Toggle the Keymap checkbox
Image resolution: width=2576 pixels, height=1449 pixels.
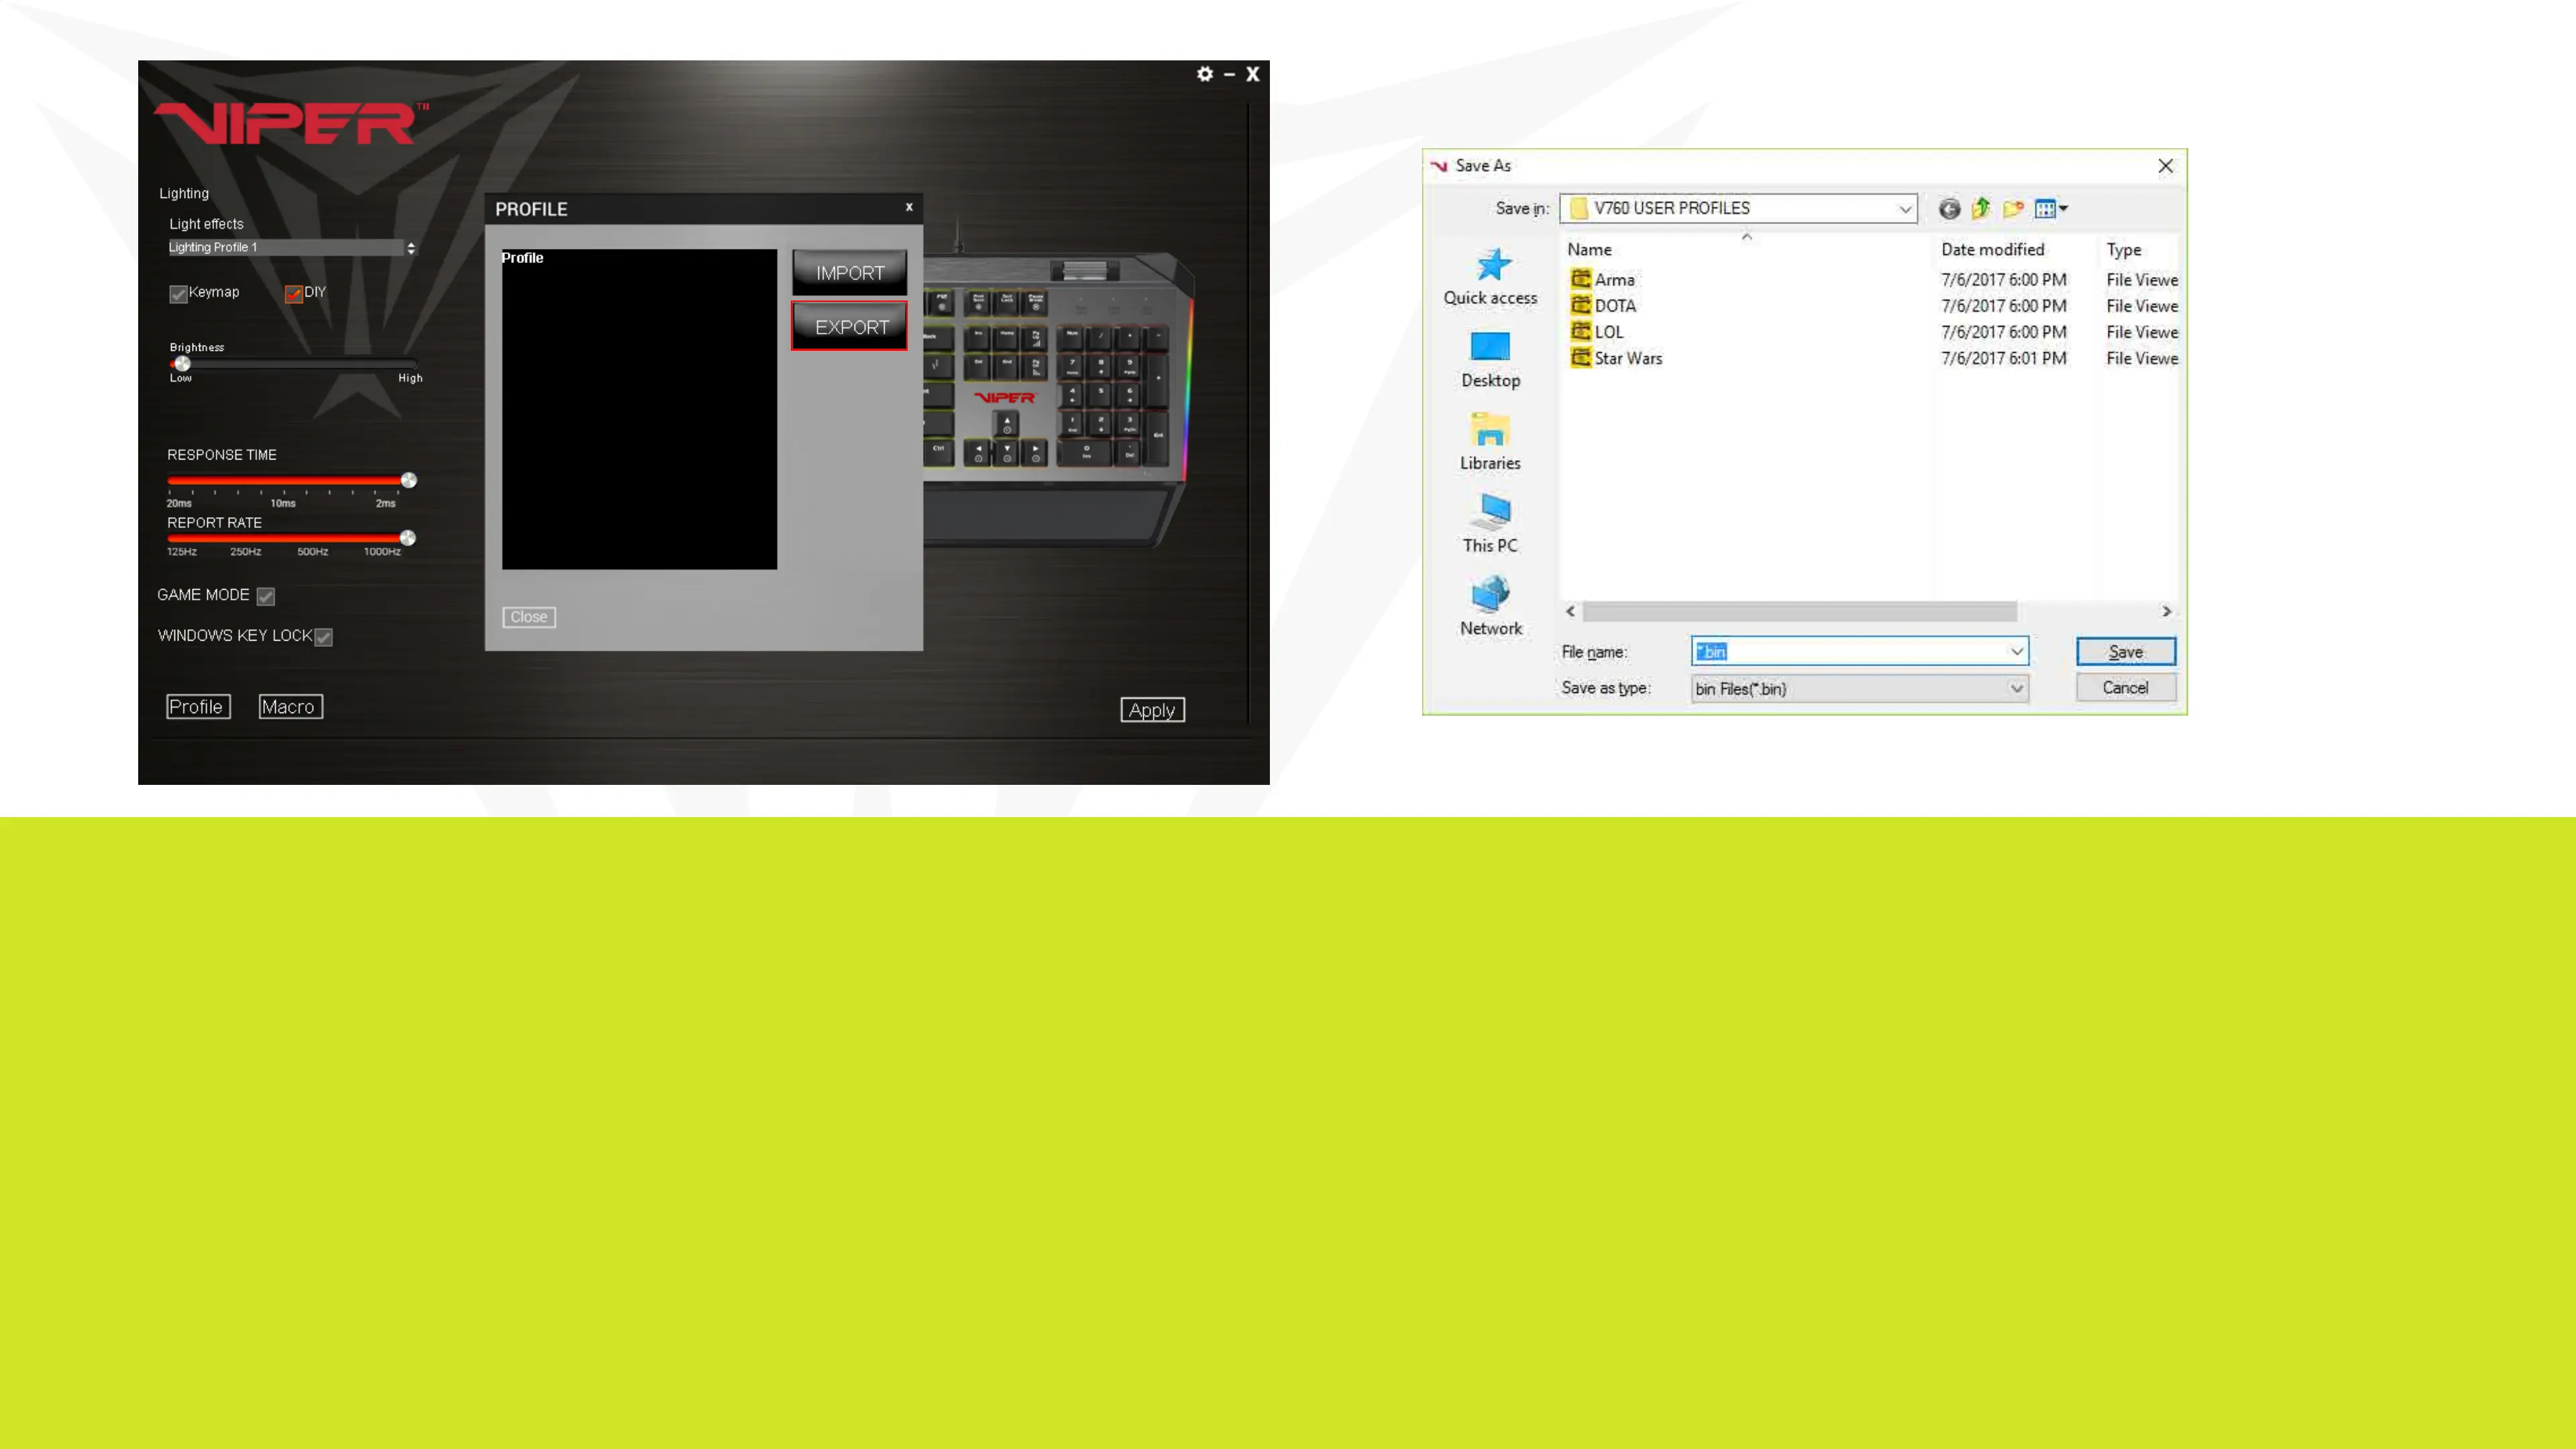pos(179,294)
